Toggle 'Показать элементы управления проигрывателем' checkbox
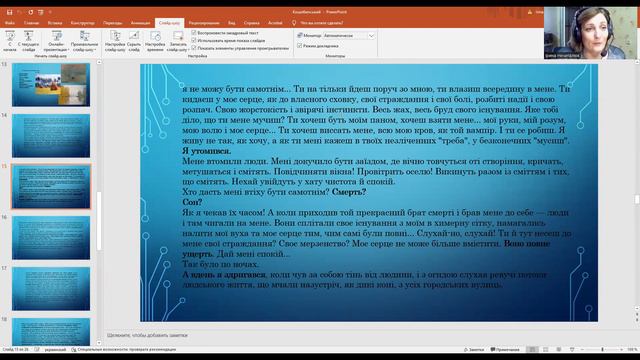The width and height of the screenshot is (640, 360). [x=194, y=48]
